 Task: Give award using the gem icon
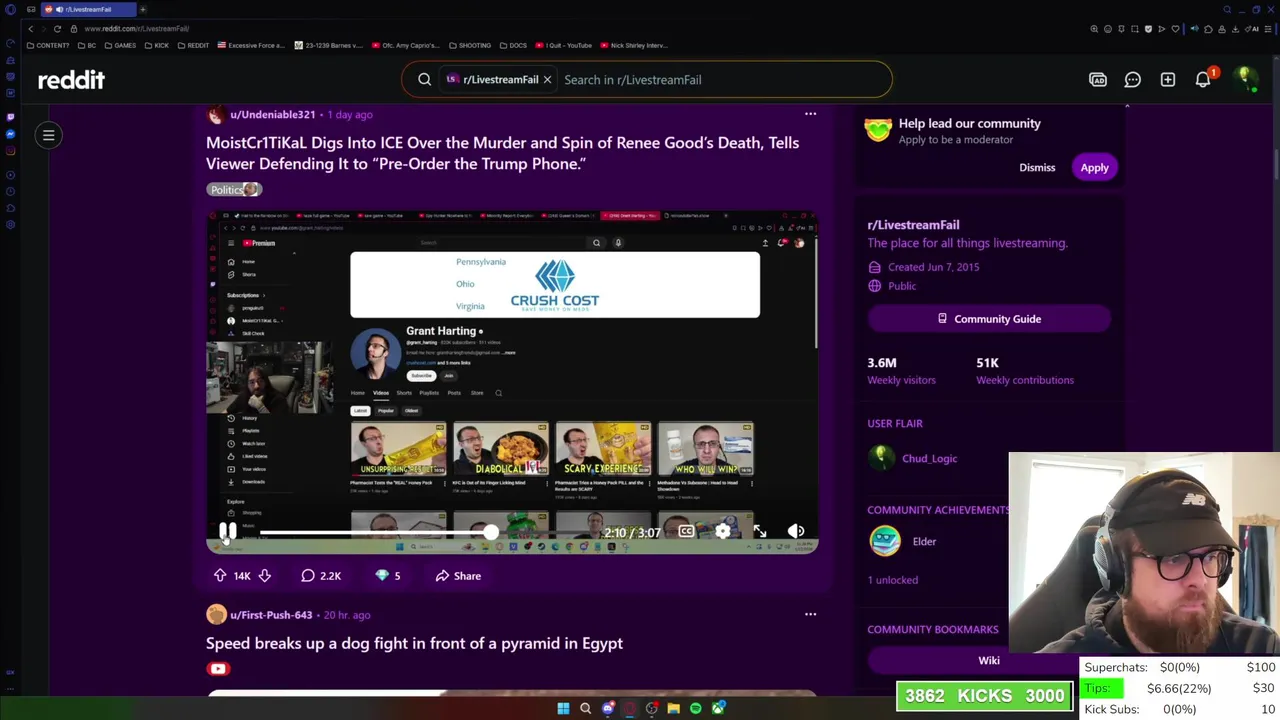tap(387, 576)
